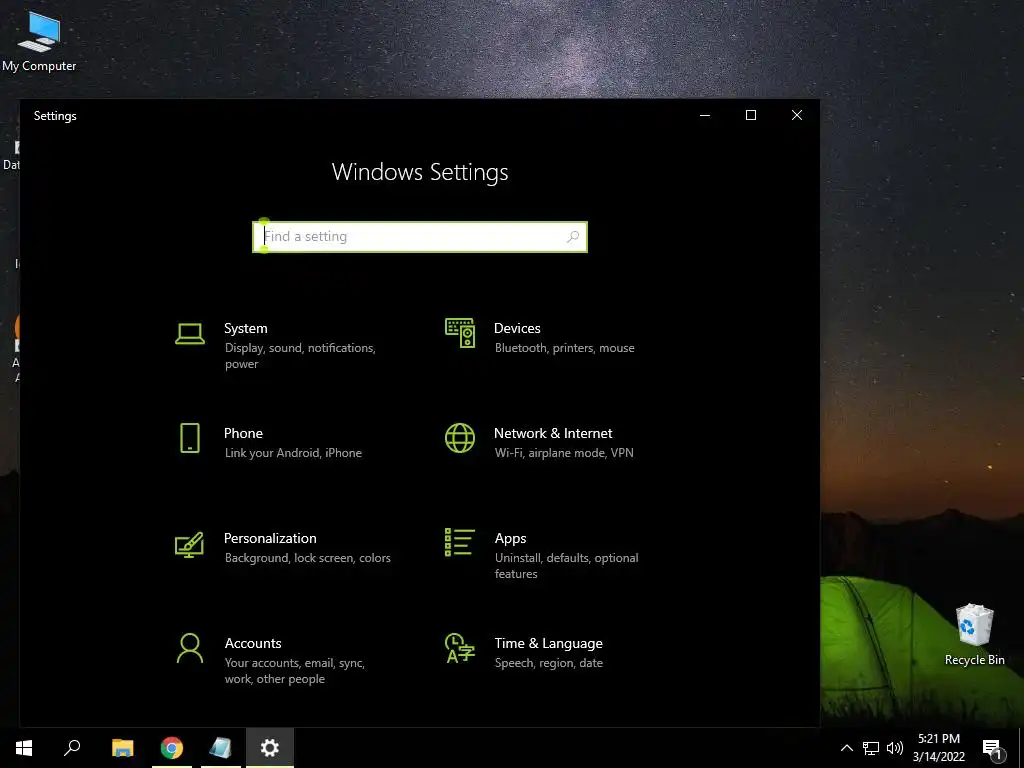Click the Accounts person icon
Viewport: 1024px width, 768px height.
point(190,648)
